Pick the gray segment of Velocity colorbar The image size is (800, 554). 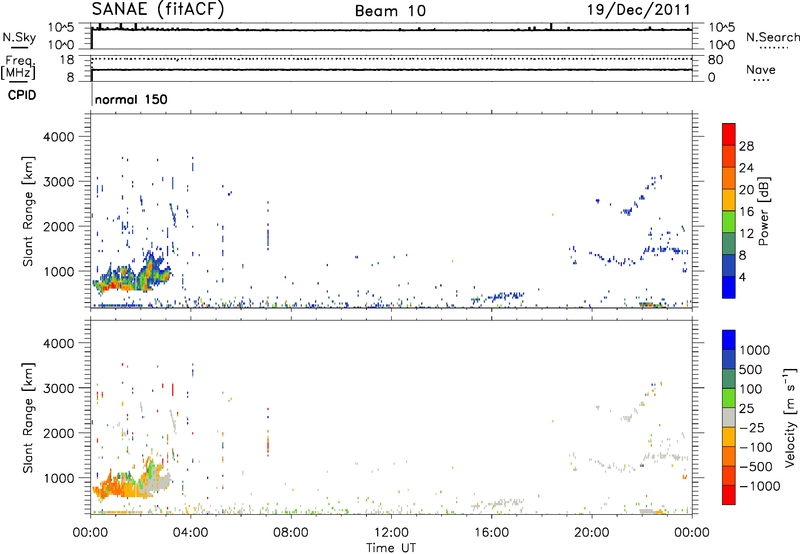(729, 417)
